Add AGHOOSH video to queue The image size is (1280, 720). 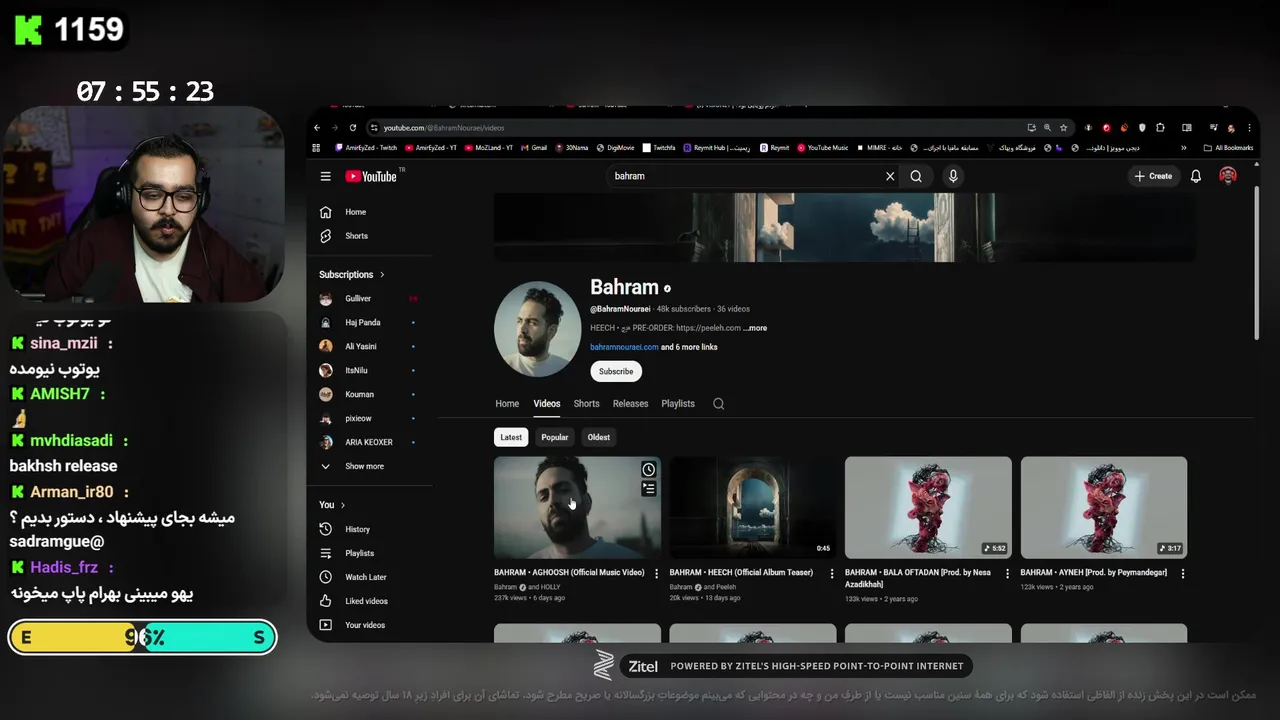pyautogui.click(x=649, y=489)
